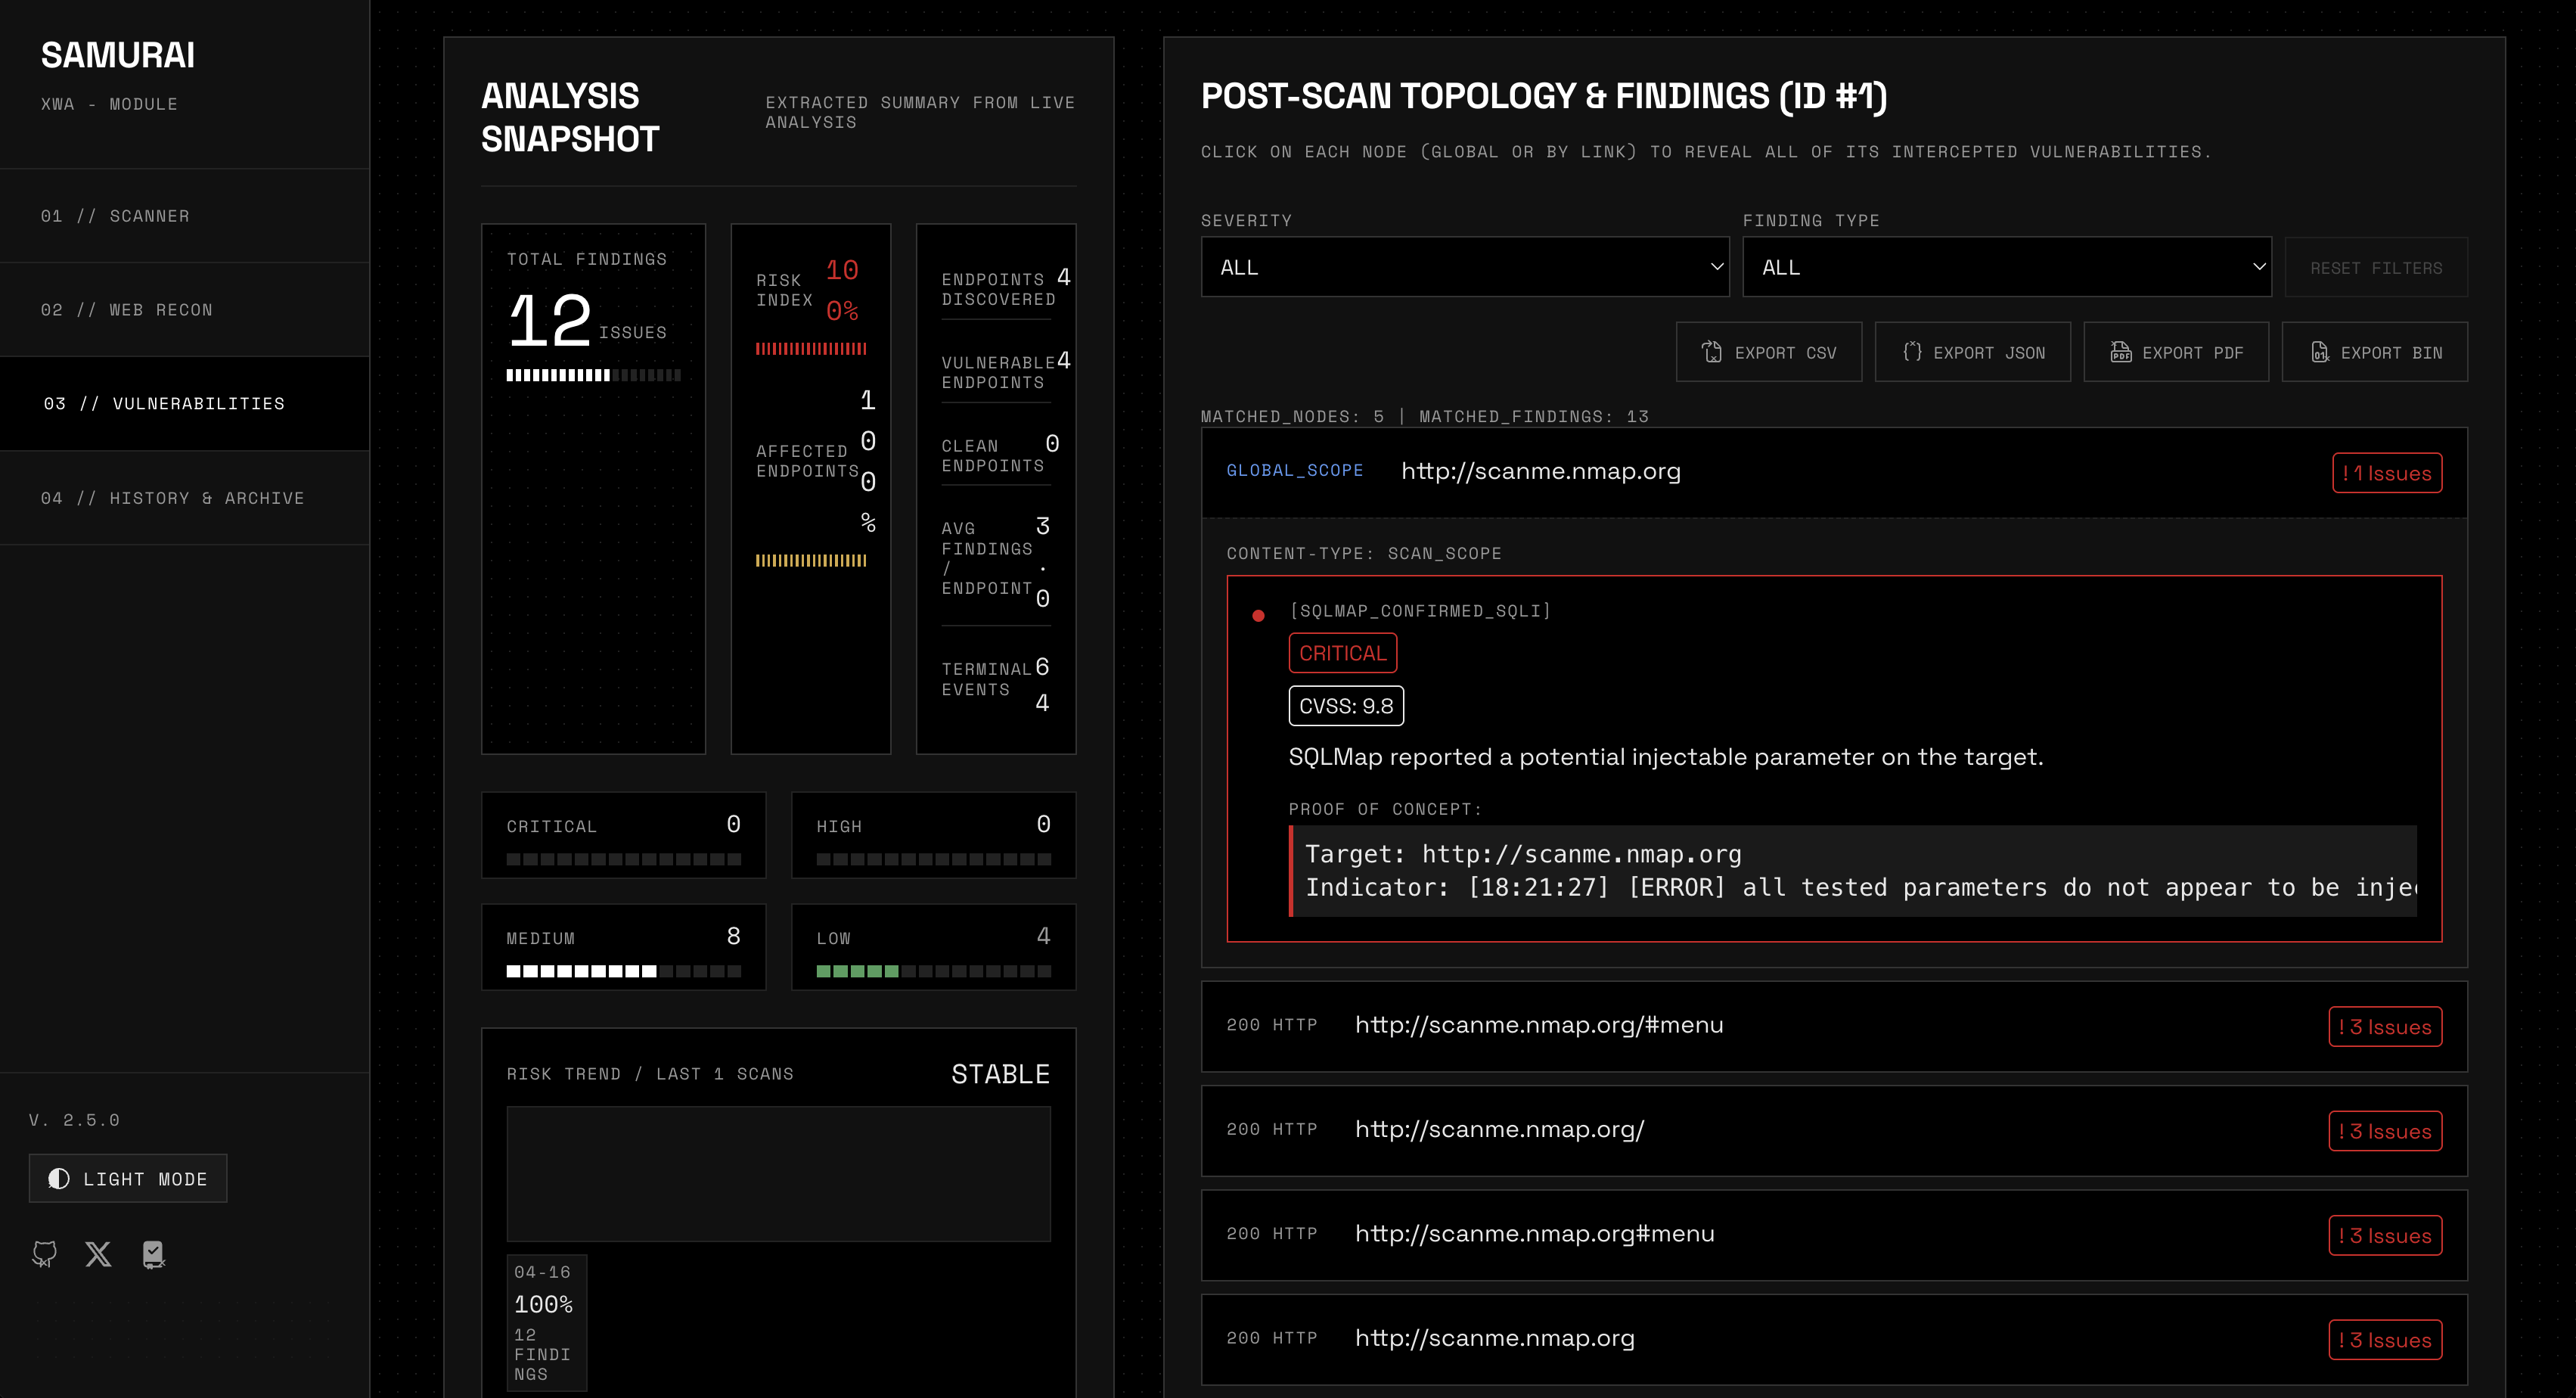Click the High severity card
Image resolution: width=2576 pixels, height=1398 pixels.
[933, 836]
